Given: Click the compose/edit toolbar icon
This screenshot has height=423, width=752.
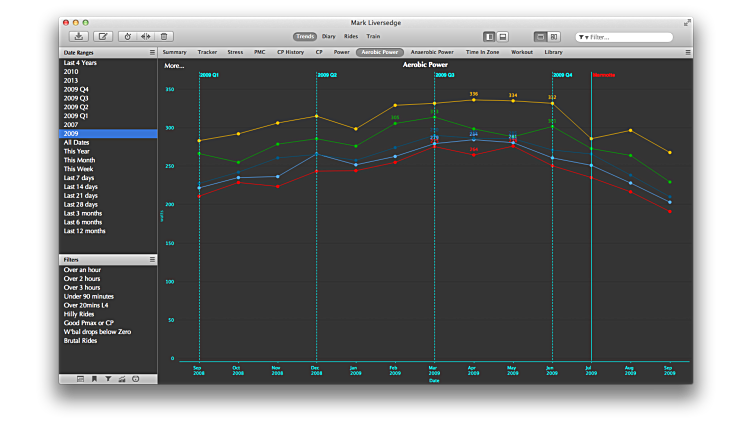Looking at the screenshot, I should pos(104,36).
